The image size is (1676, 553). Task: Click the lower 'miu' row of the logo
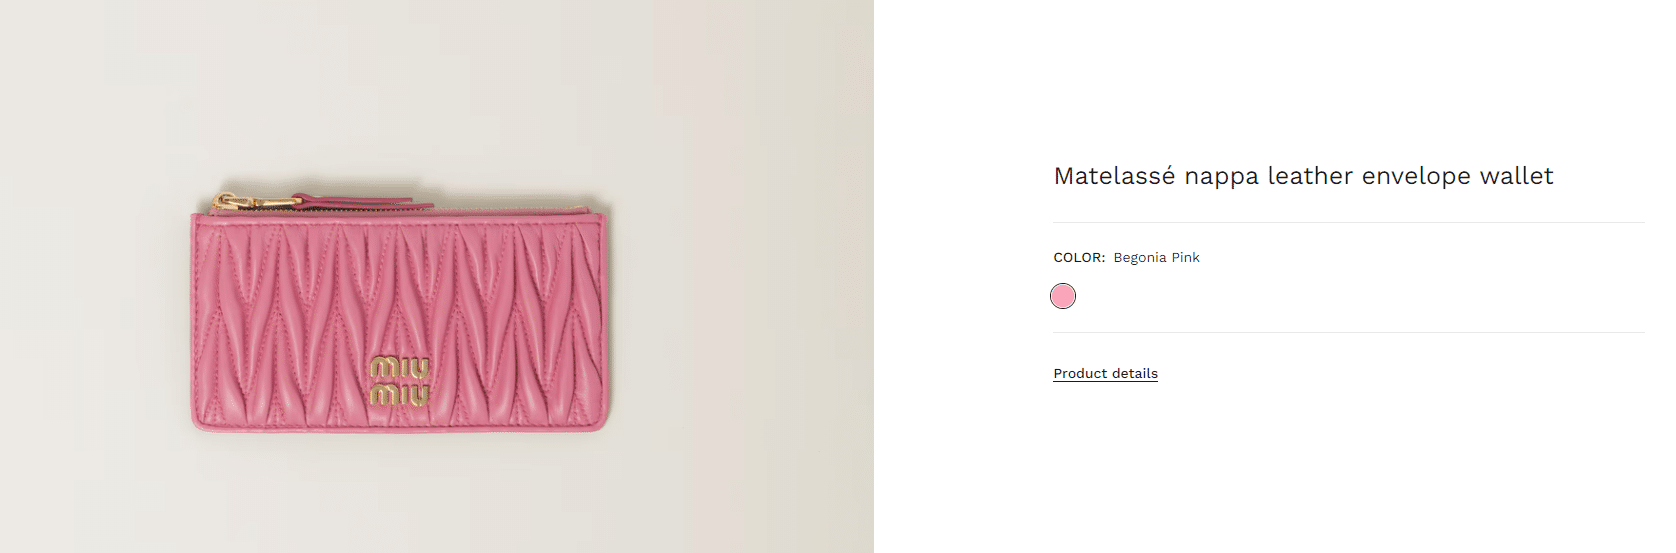click(400, 394)
